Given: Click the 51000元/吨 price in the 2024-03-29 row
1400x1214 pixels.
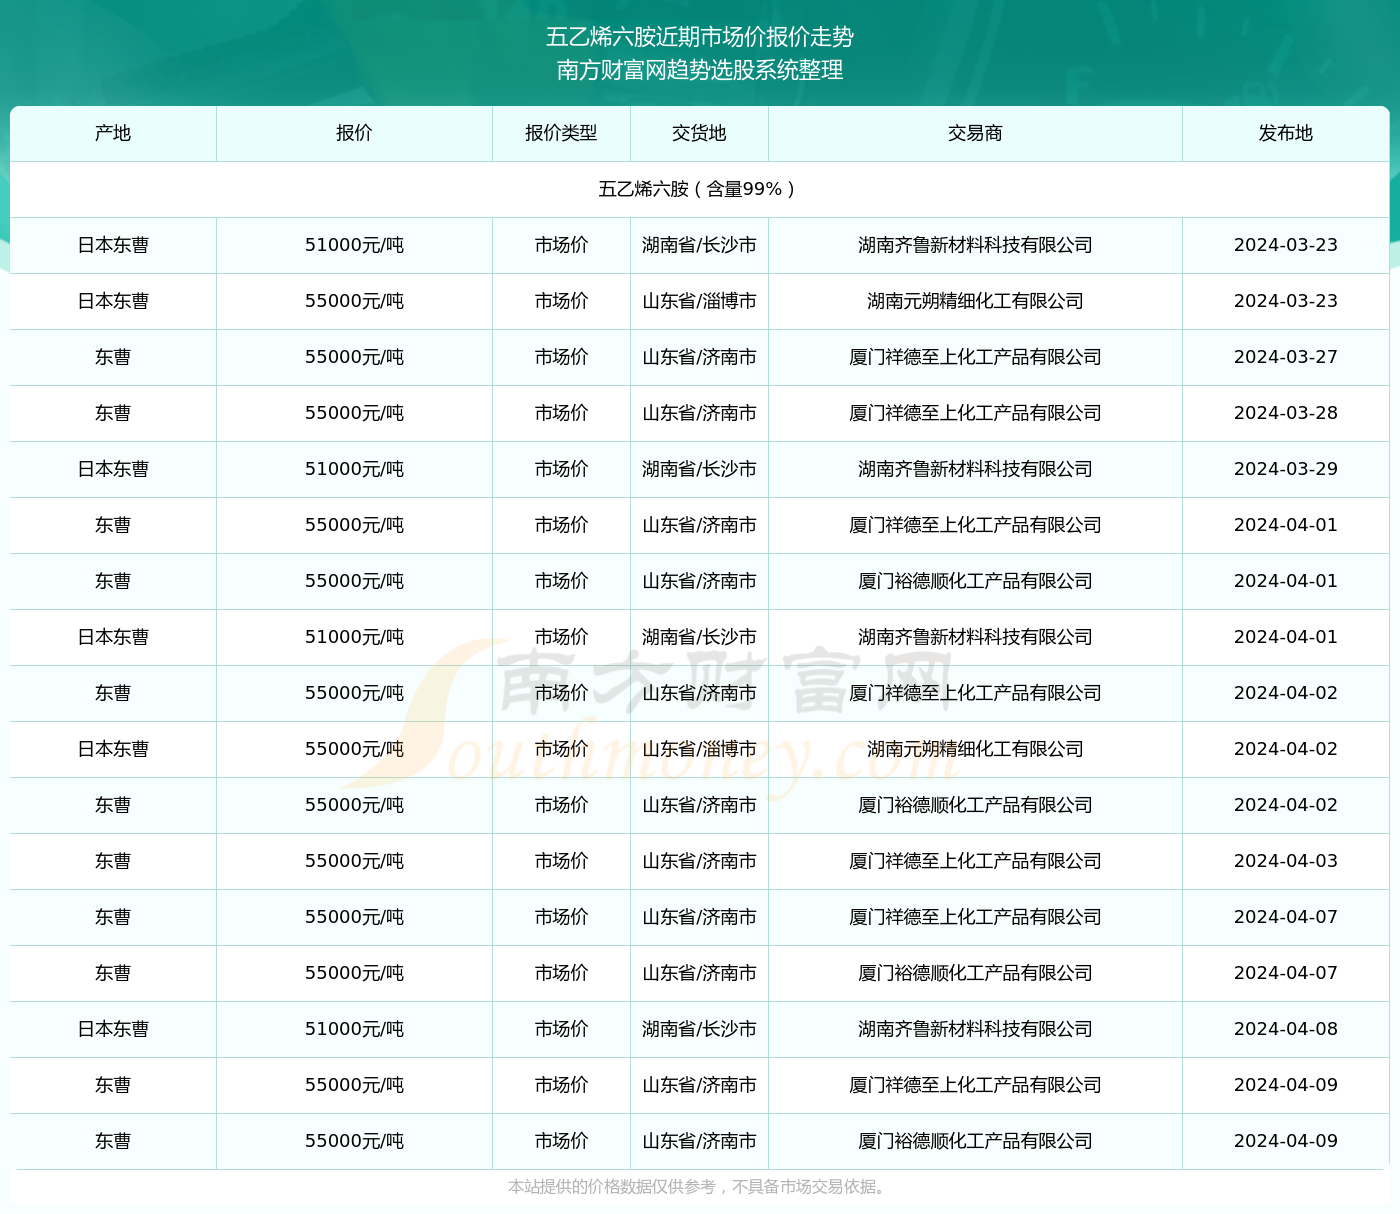Looking at the screenshot, I should coord(354,469).
